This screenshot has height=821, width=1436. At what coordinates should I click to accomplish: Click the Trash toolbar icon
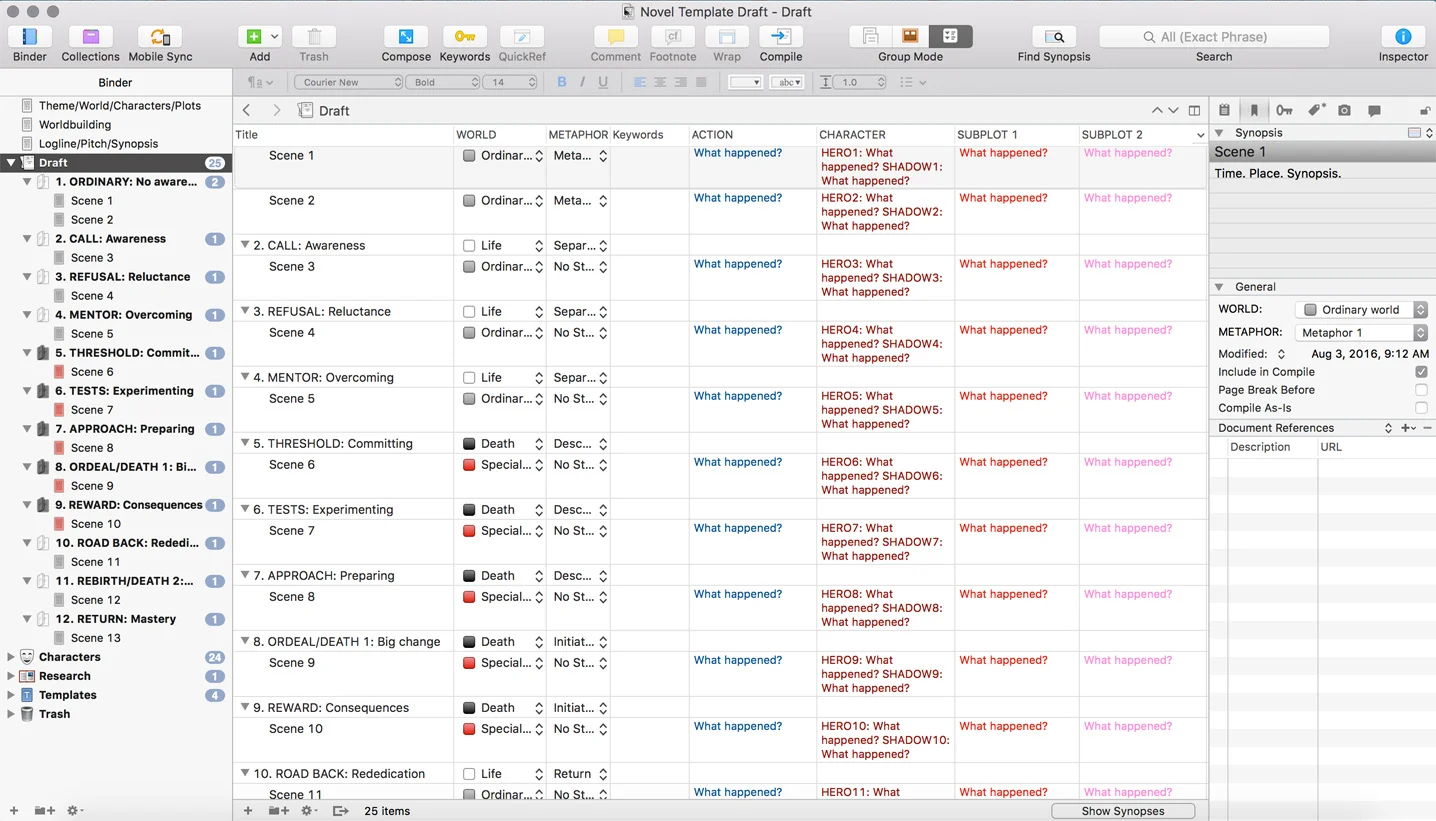[x=314, y=37]
